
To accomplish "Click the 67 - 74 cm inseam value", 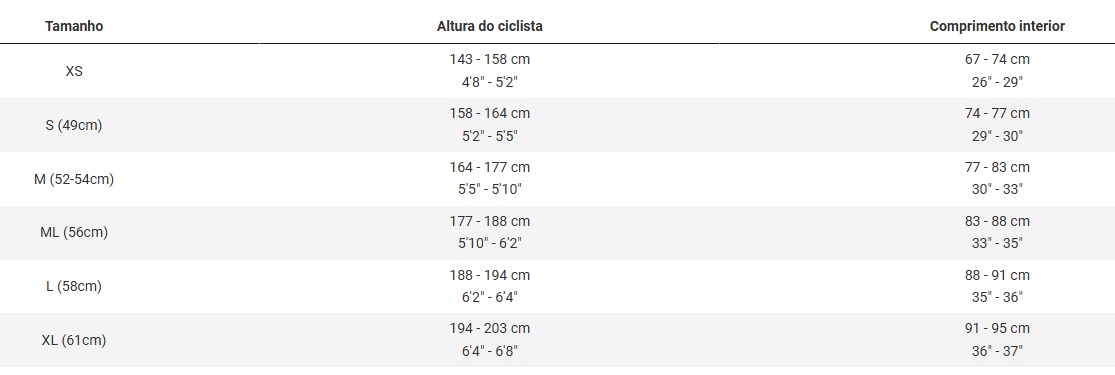I will pos(997,60).
